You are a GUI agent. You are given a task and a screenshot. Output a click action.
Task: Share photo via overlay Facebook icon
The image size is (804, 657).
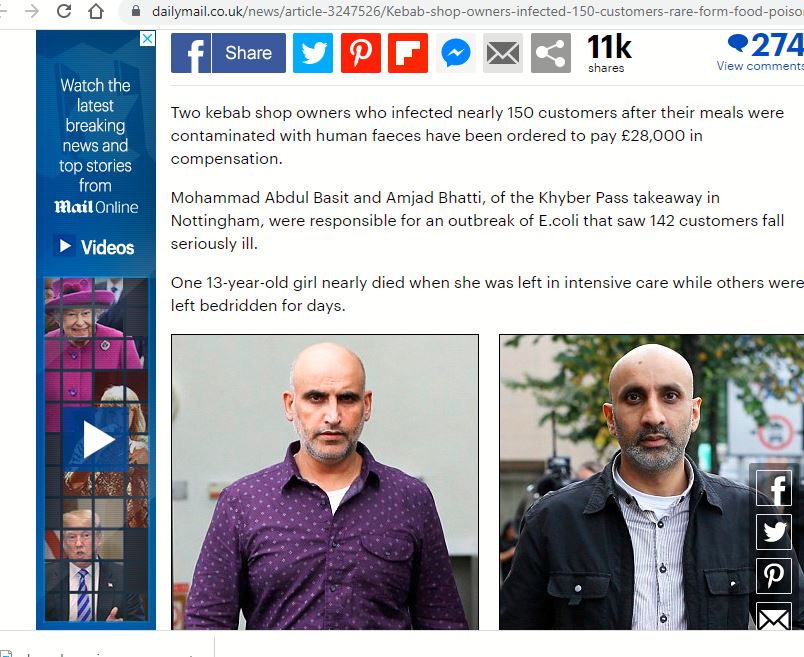[x=775, y=489]
